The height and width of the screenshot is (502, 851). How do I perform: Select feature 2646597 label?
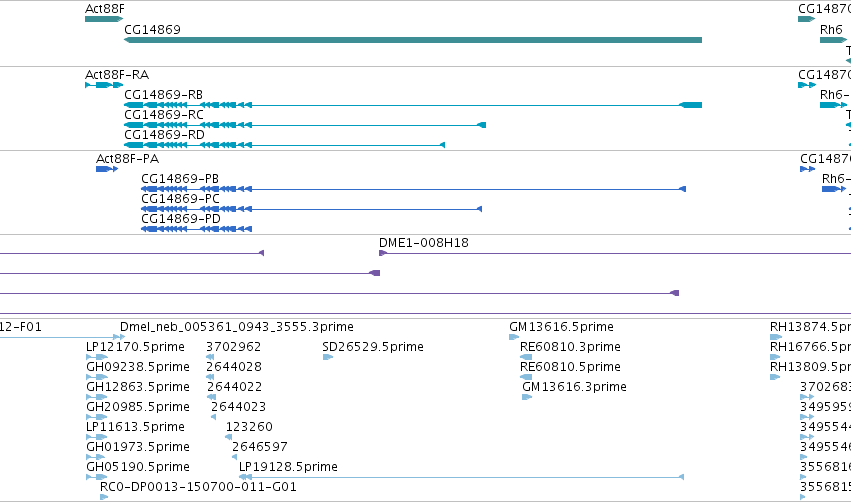pos(260,447)
